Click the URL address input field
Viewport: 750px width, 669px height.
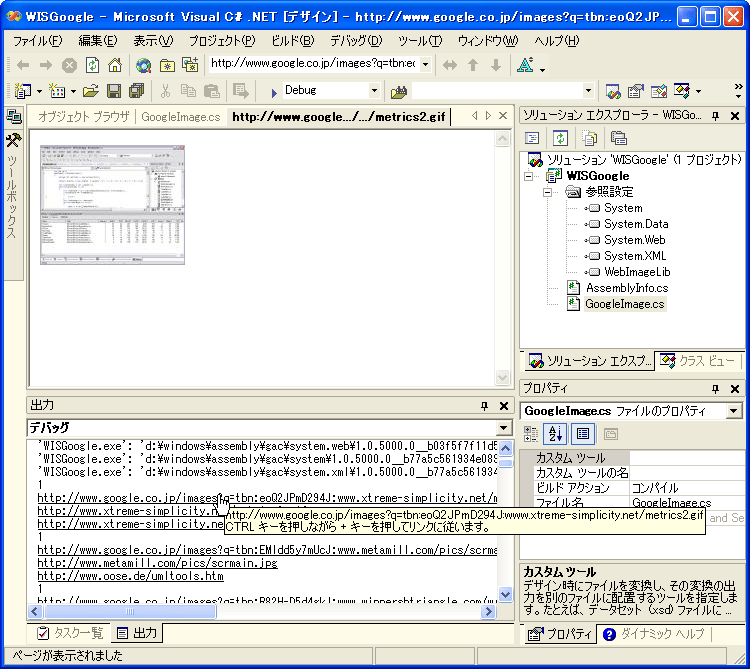pos(313,64)
